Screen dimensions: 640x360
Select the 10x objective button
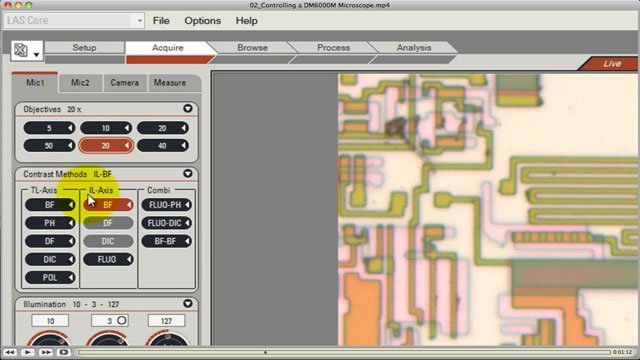(106, 128)
